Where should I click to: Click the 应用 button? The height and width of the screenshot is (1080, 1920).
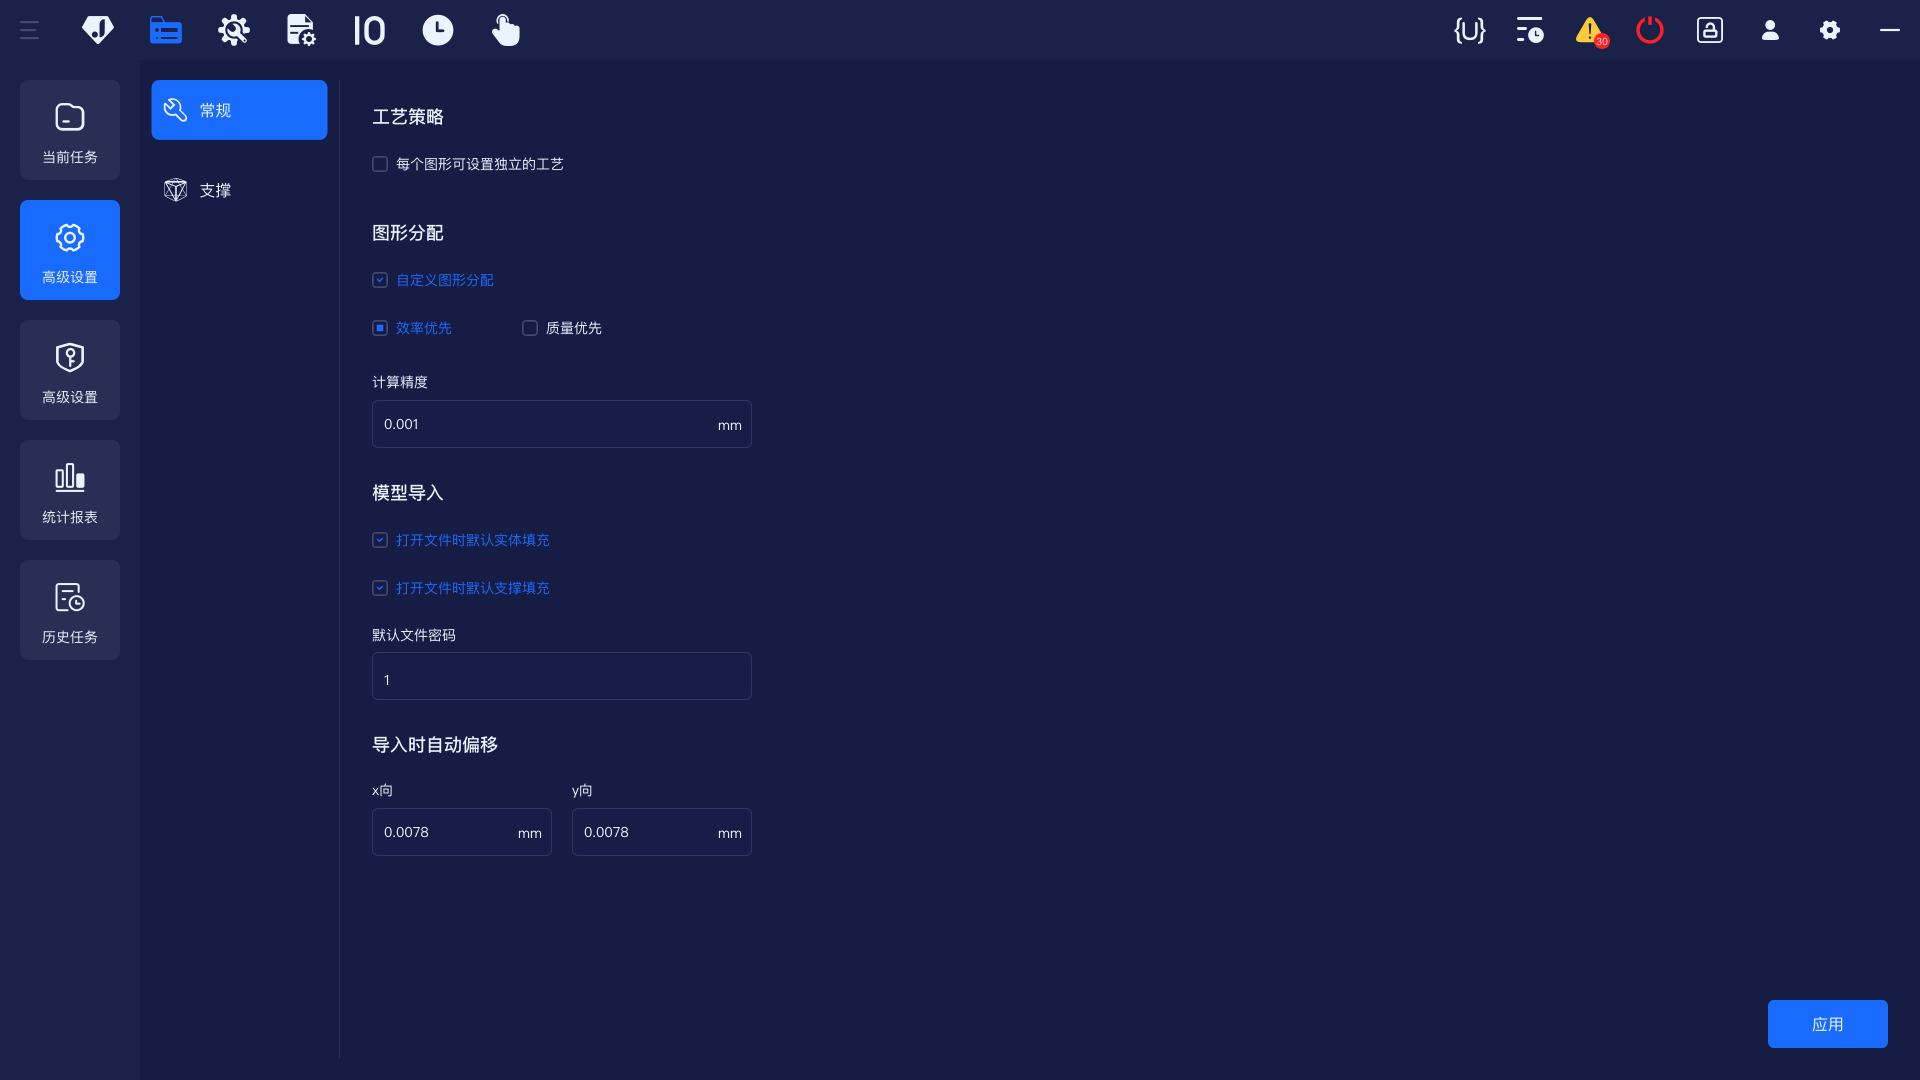point(1827,1024)
